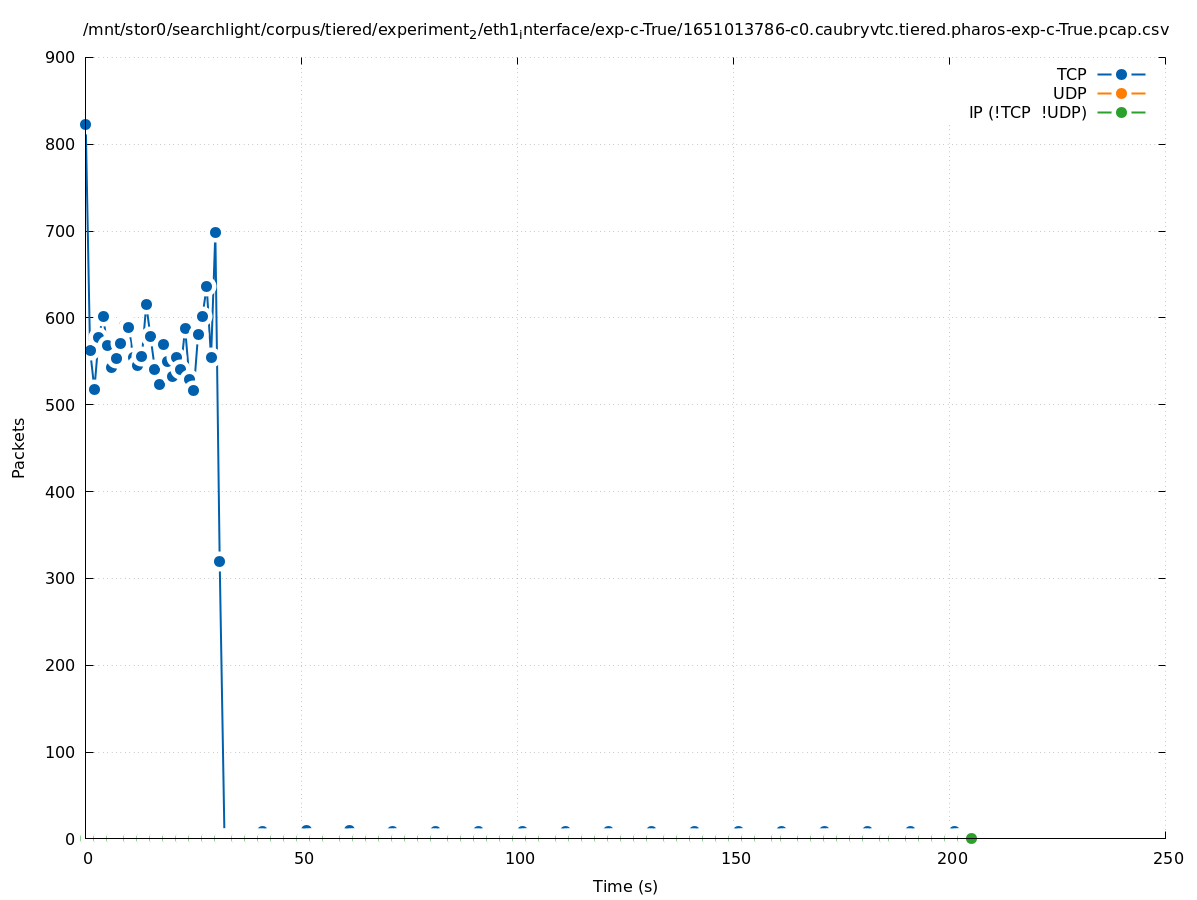This screenshot has height=900, width=1197.
Task: Click the TCP data point near 700 packets
Action: pos(215,232)
